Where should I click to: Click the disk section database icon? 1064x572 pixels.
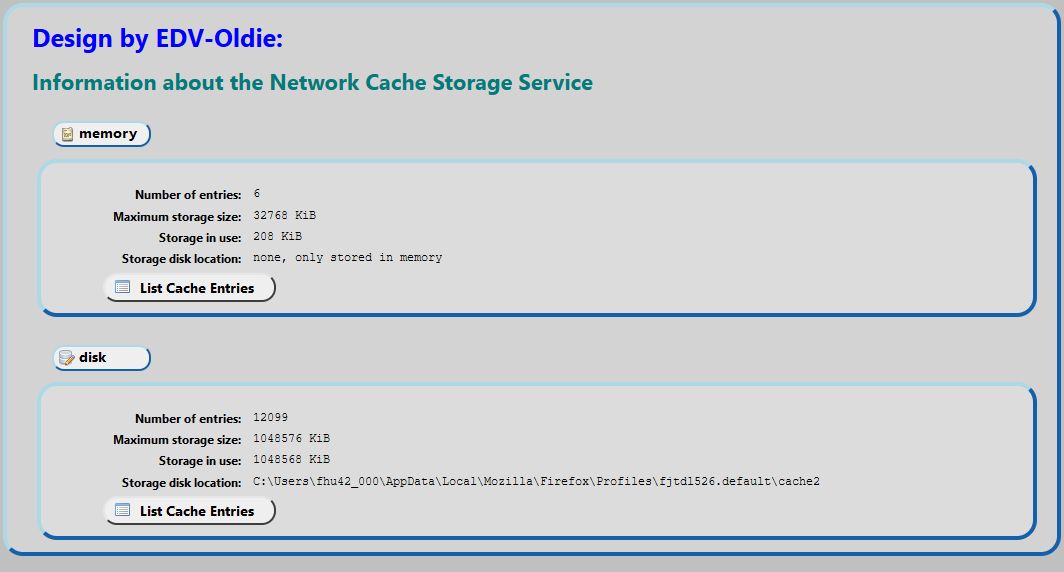click(x=67, y=358)
